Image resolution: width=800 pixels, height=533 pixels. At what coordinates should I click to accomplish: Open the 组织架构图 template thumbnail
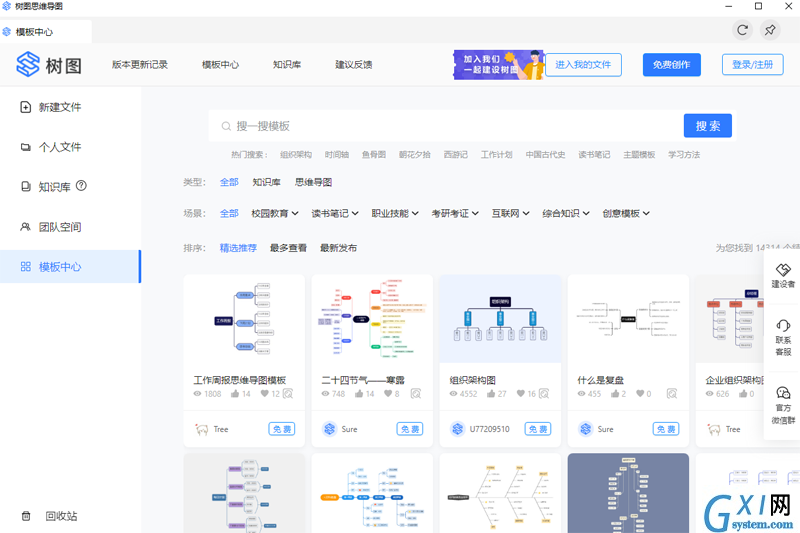click(x=500, y=319)
